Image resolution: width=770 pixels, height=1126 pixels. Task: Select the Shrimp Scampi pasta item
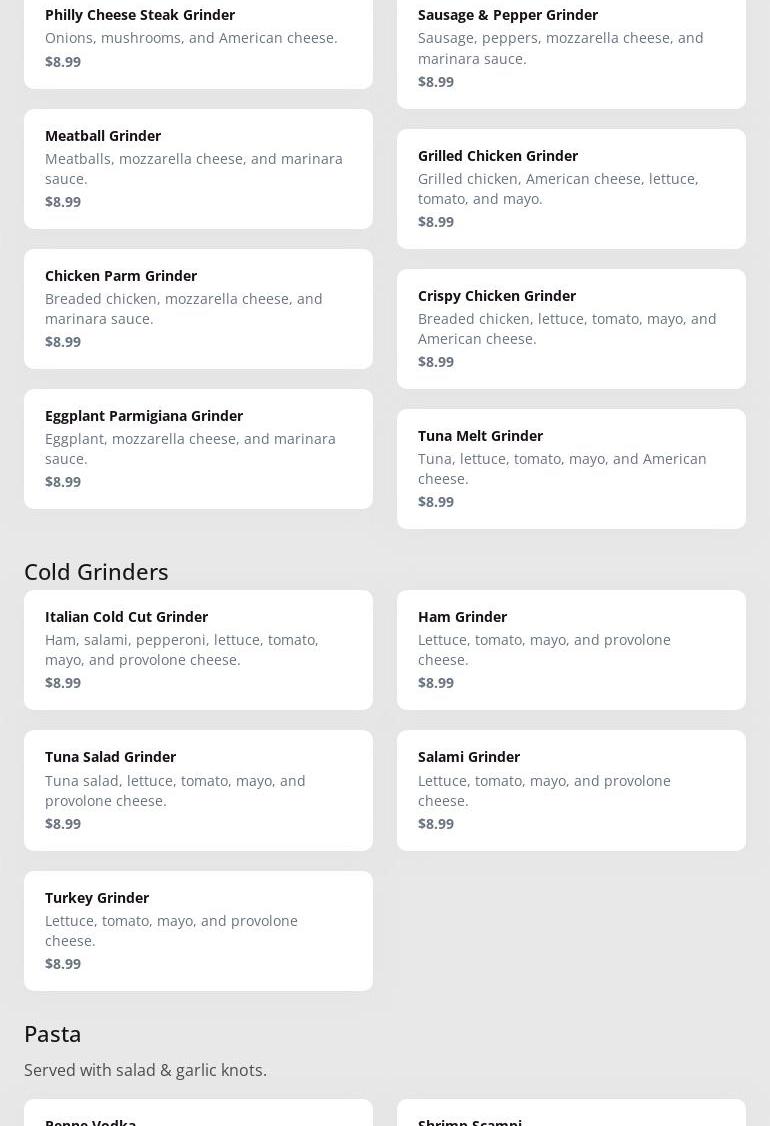[571, 1113]
